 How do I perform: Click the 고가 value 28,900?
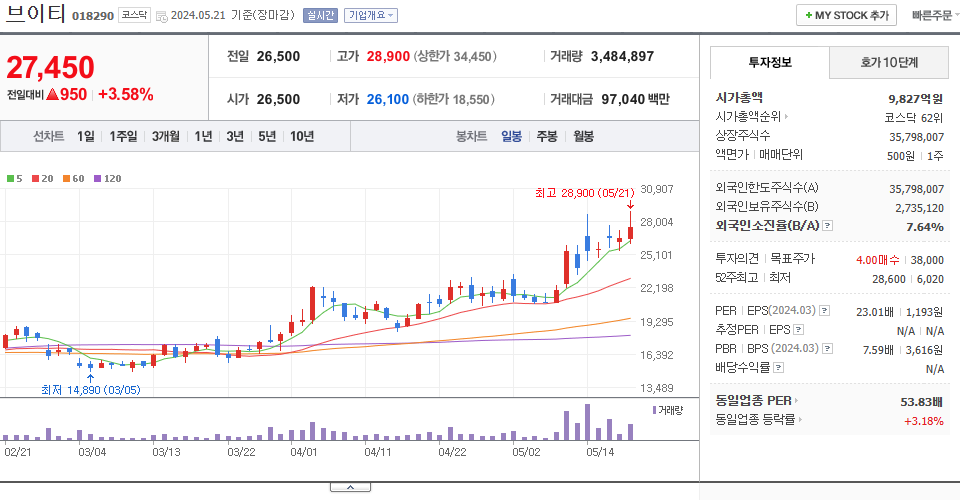[x=388, y=56]
